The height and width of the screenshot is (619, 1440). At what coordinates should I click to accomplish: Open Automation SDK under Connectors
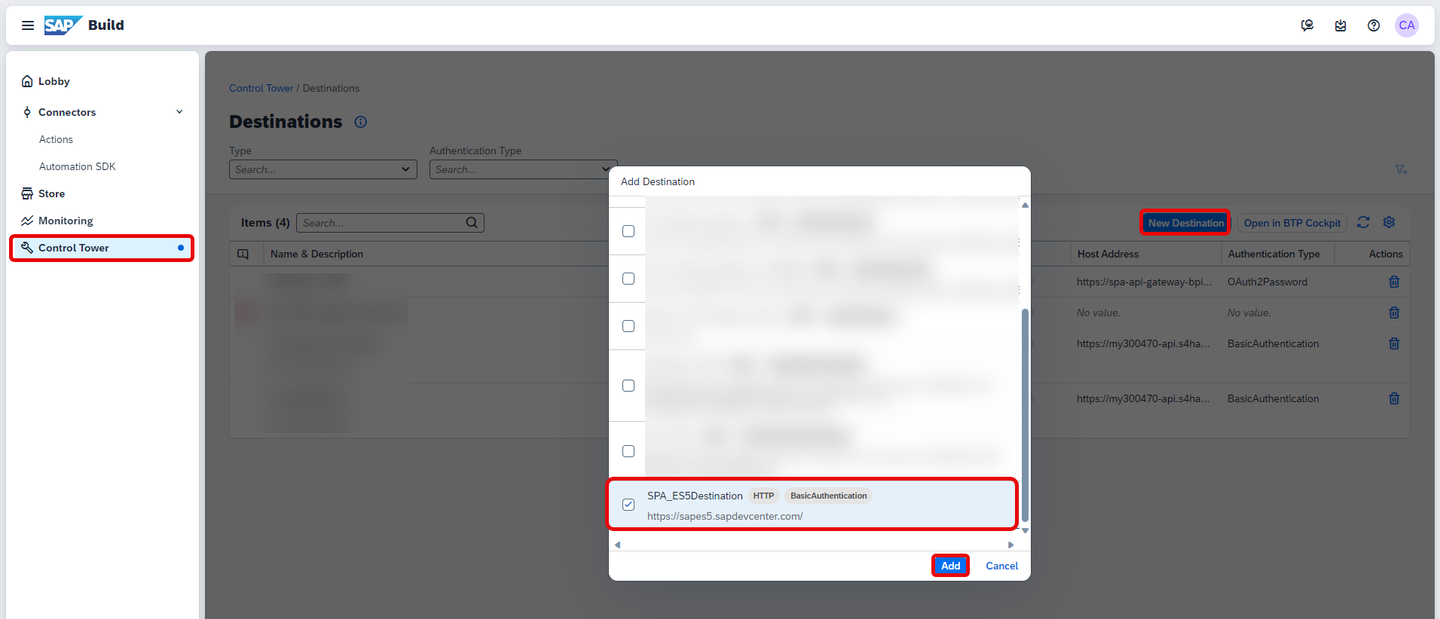[77, 166]
